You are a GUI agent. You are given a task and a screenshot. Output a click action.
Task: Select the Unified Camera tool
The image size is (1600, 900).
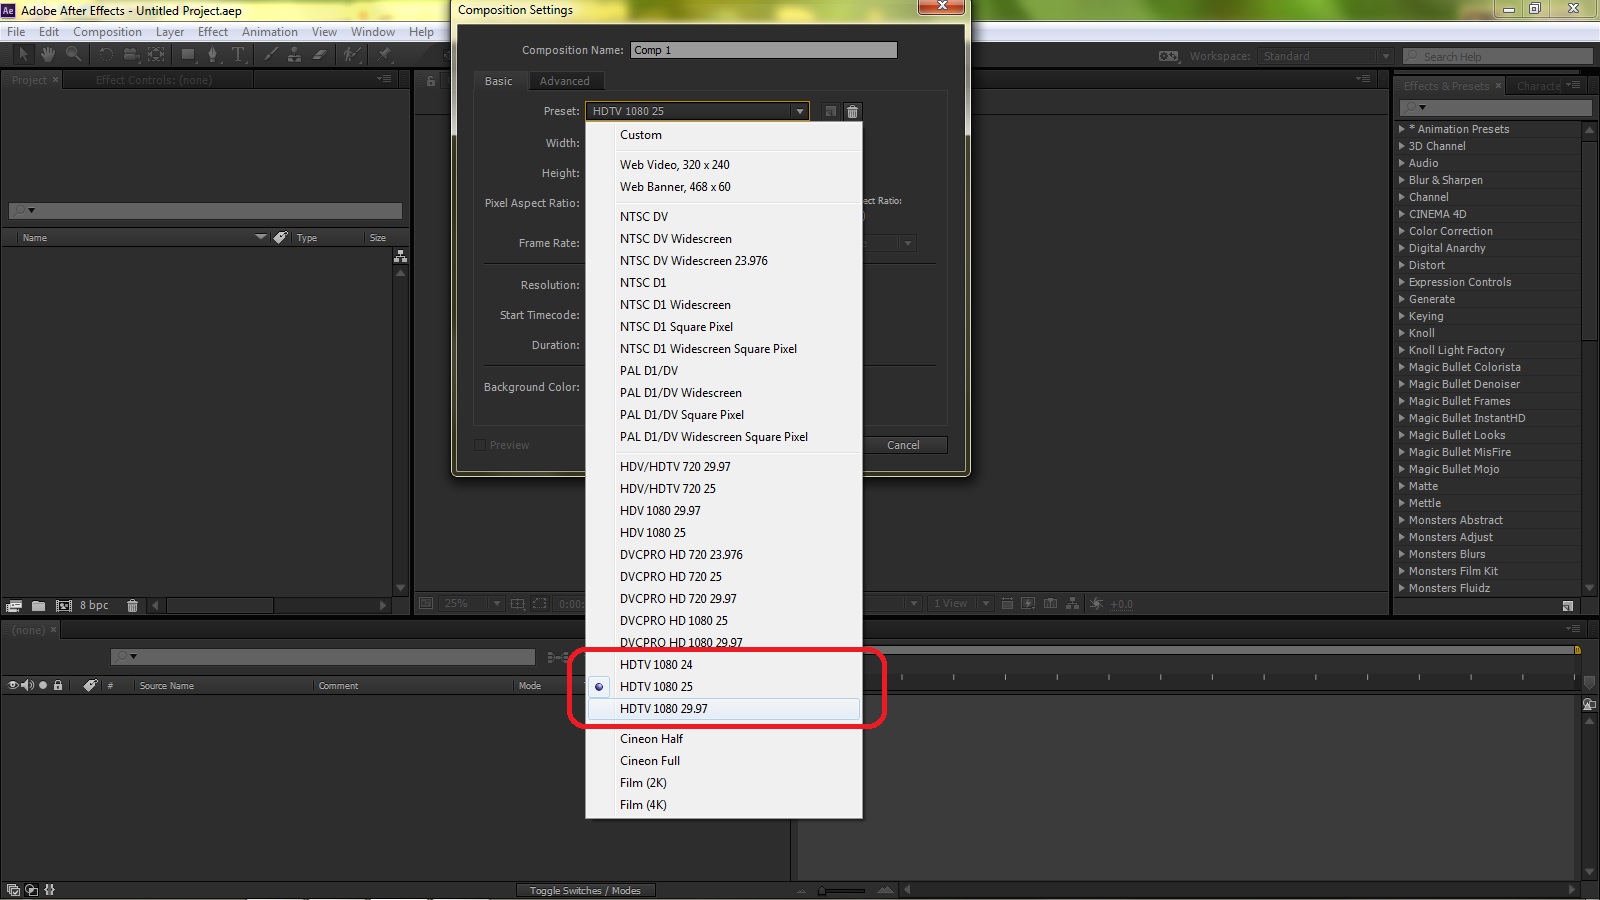pos(130,55)
